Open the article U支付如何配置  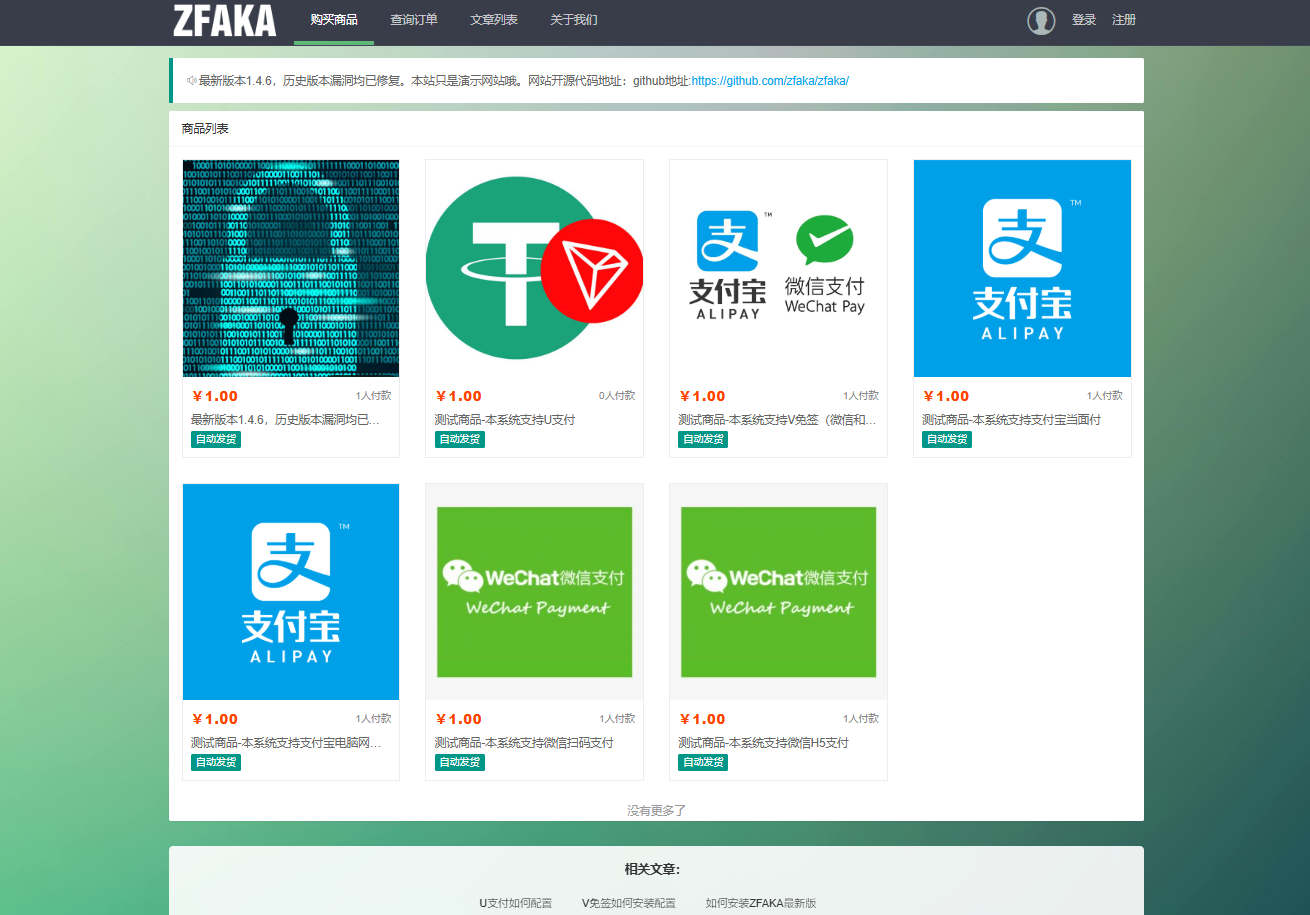pos(514,901)
